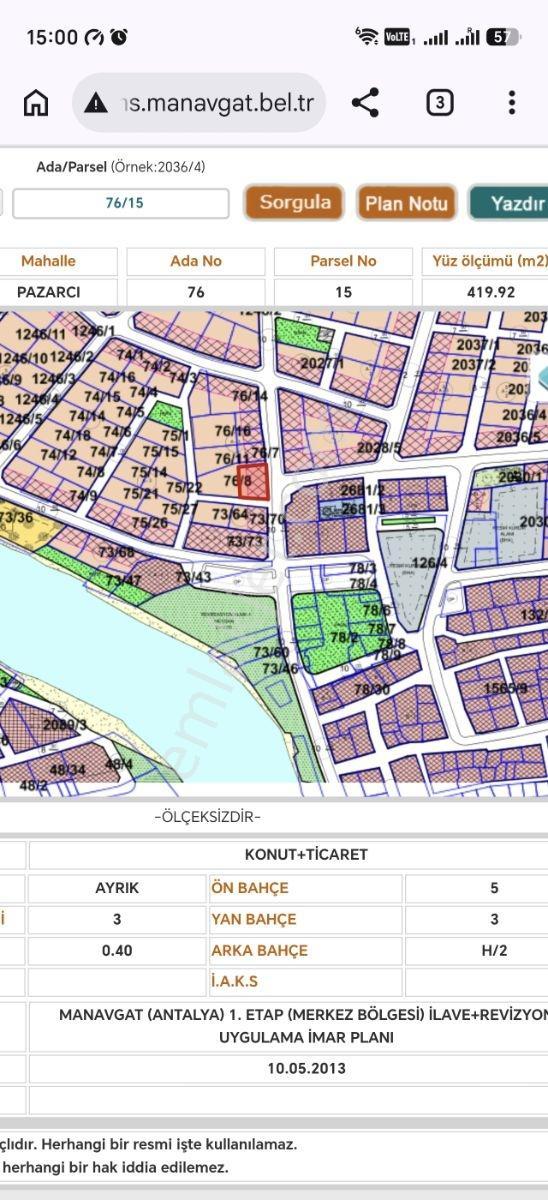548x1200 pixels.
Task: Select the Parsel No value 15
Action: (x=343, y=292)
